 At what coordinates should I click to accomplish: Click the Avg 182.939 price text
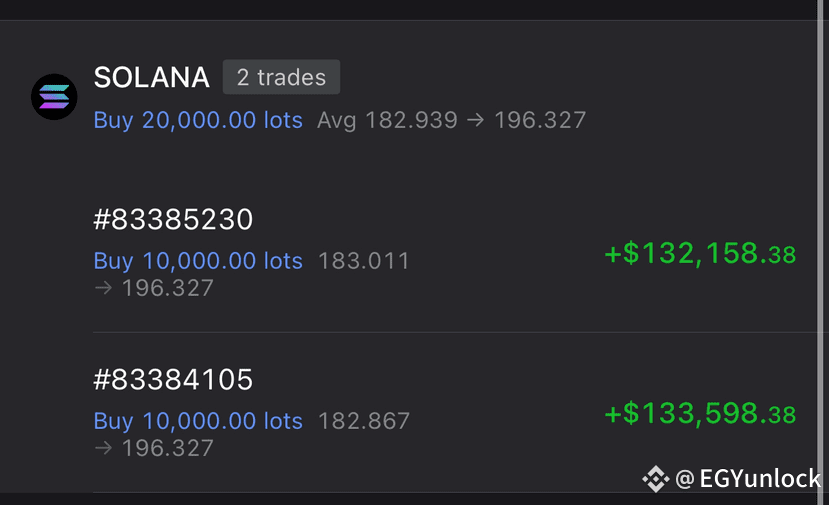tap(387, 120)
